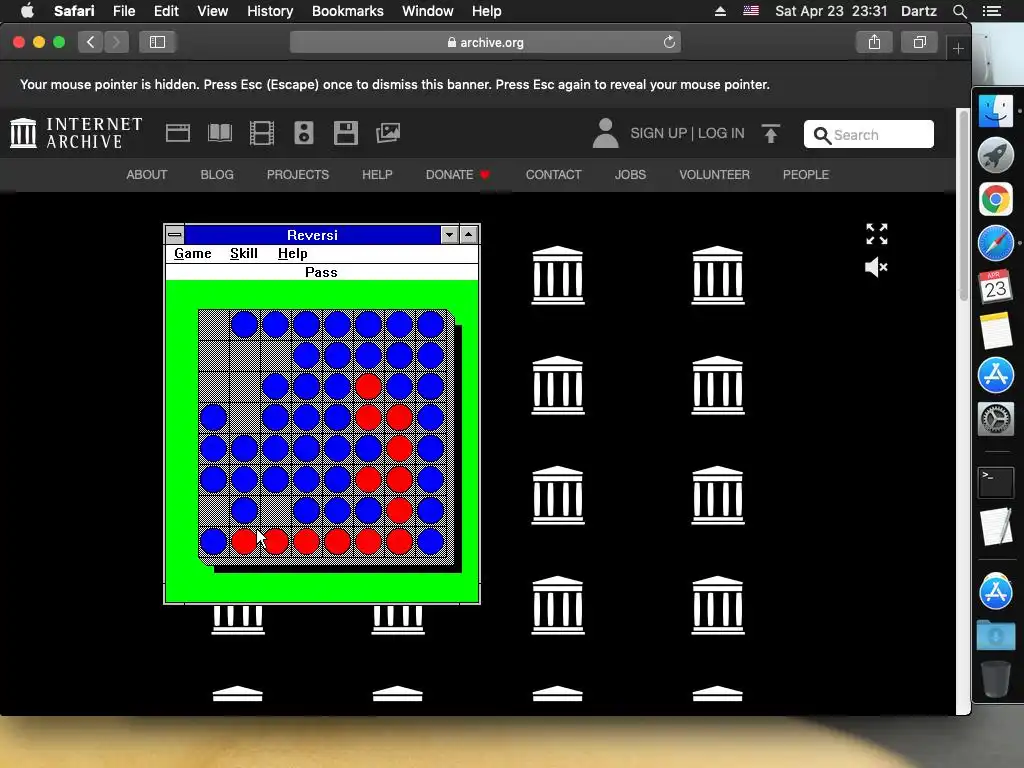
Task: Open the JOBS link
Action: pos(630,175)
